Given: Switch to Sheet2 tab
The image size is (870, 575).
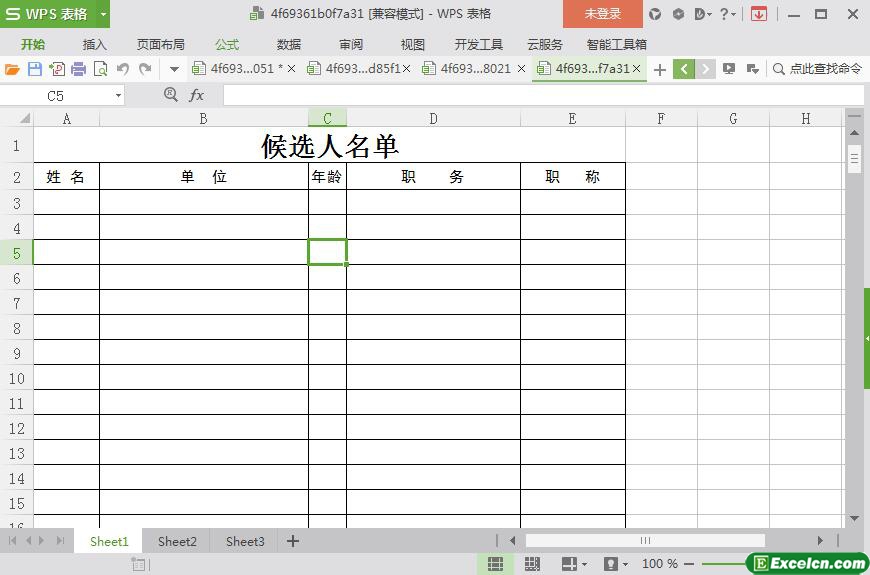Looking at the screenshot, I should 177,541.
